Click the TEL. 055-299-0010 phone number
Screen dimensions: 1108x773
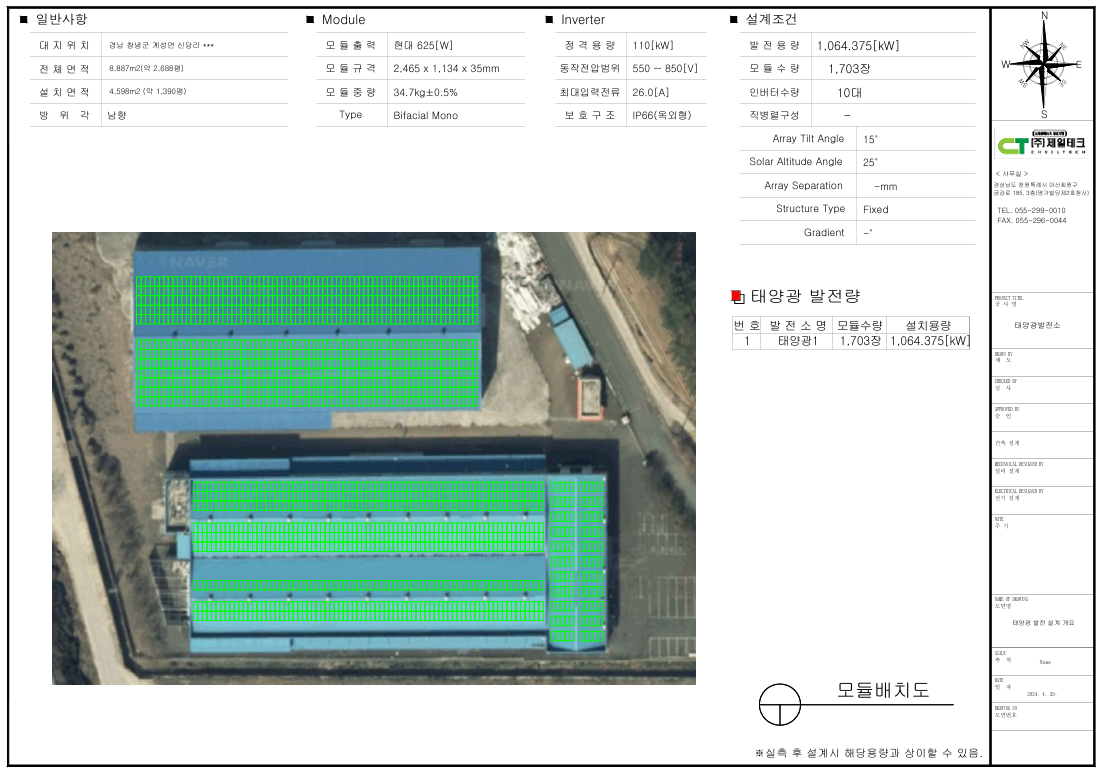tap(1031, 210)
